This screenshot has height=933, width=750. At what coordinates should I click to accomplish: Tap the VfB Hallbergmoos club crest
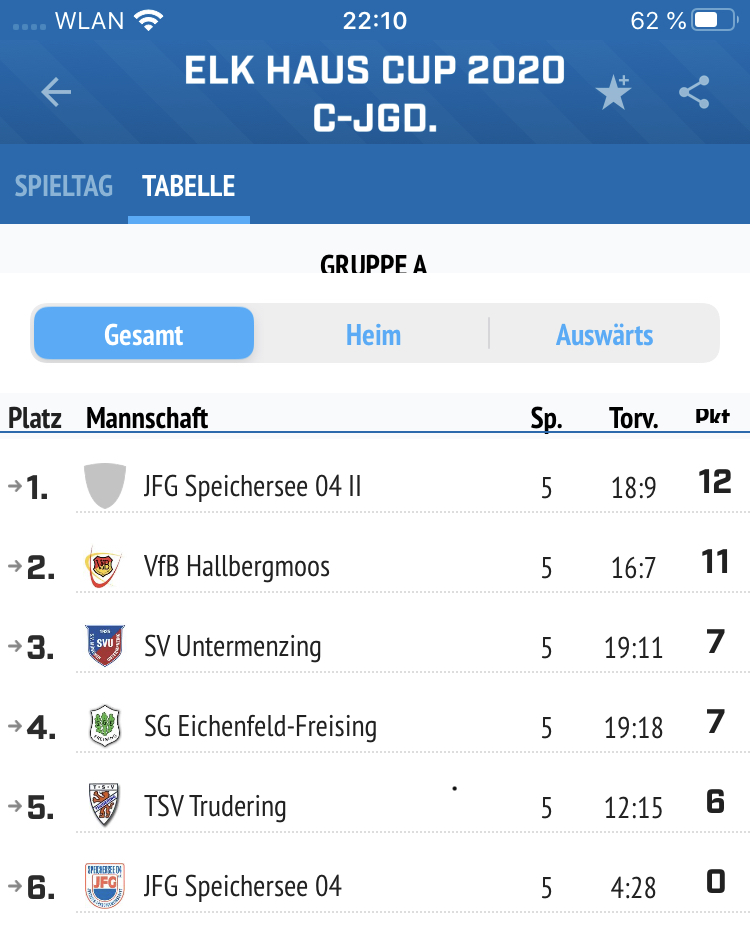pyautogui.click(x=104, y=566)
